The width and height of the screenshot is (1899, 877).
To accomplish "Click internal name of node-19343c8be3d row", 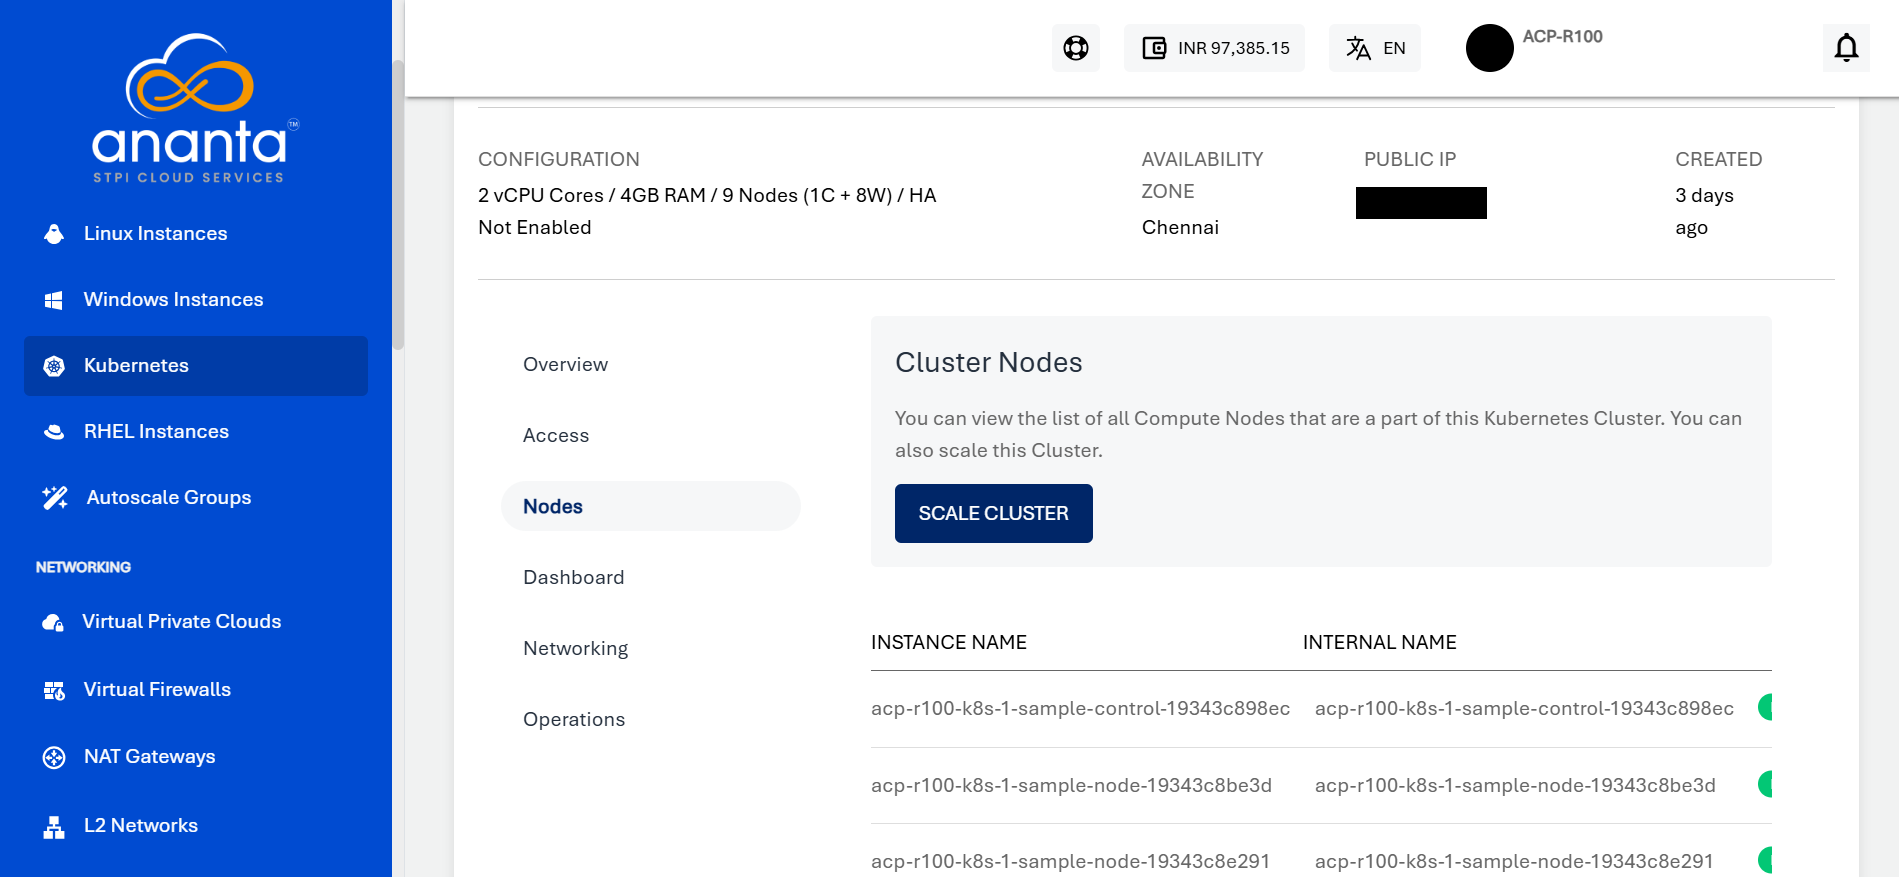I will pos(1515,785).
